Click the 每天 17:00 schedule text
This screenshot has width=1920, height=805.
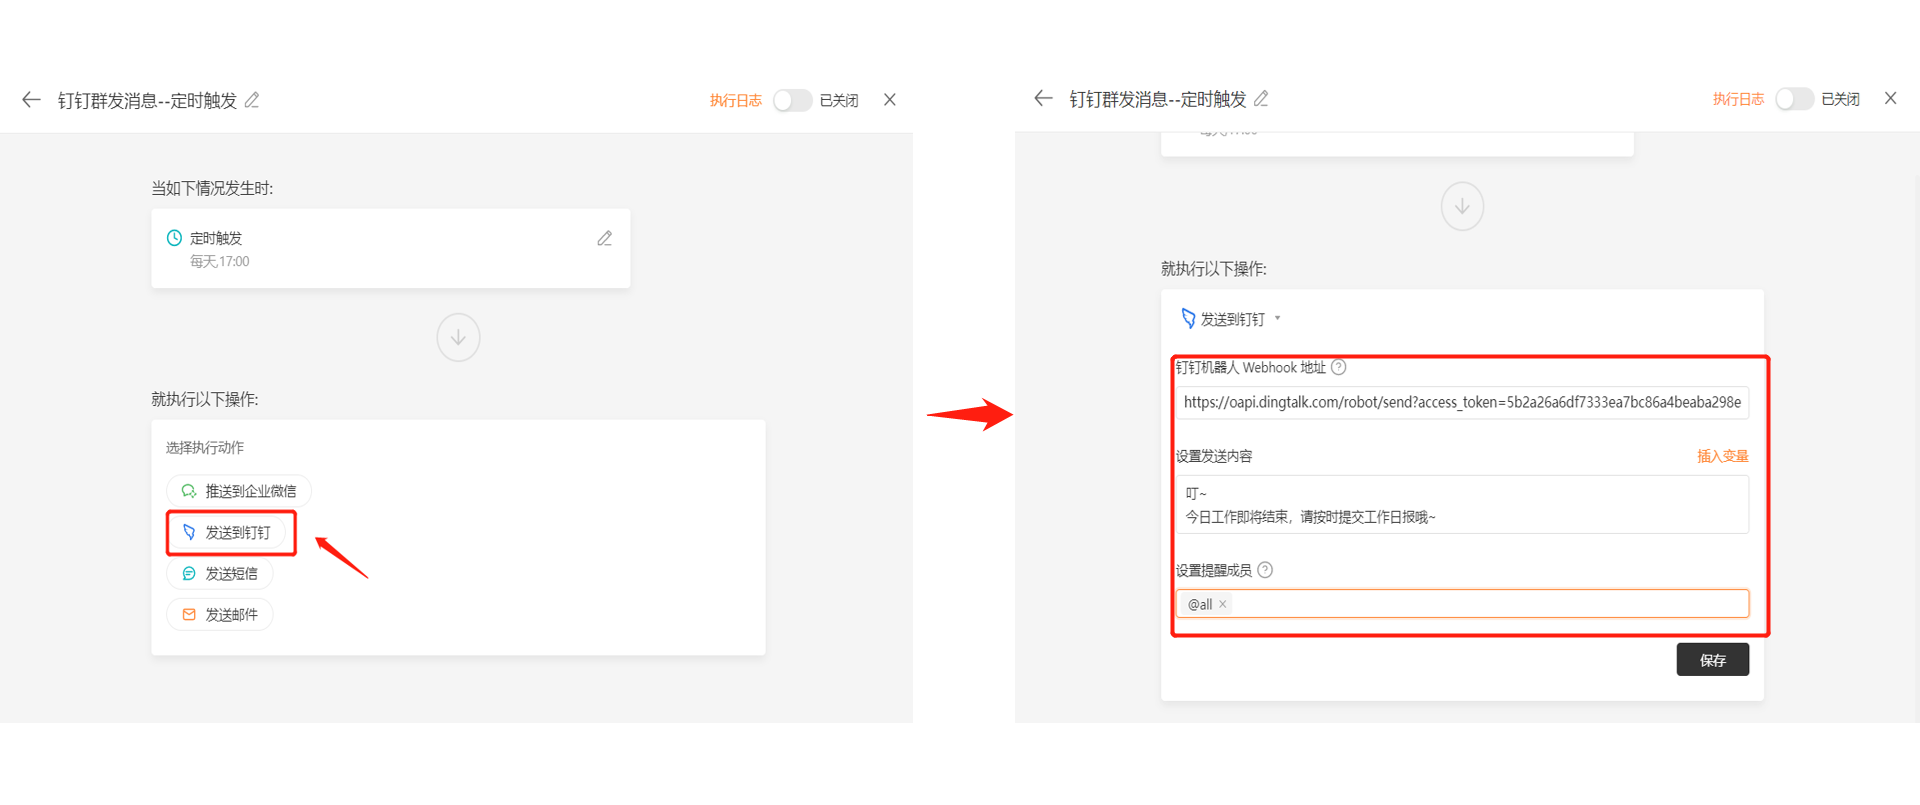coord(220,261)
